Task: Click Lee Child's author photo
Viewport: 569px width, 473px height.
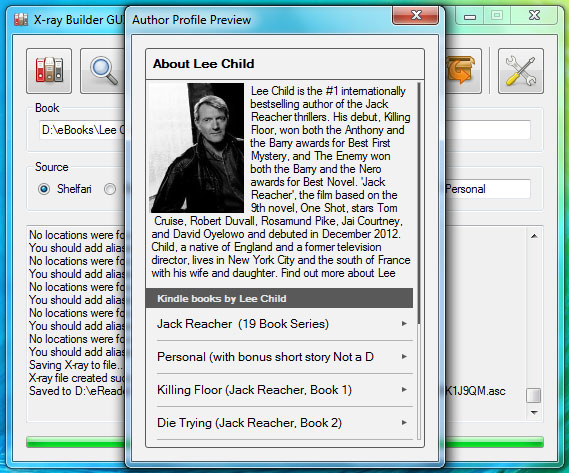Action: 197,148
